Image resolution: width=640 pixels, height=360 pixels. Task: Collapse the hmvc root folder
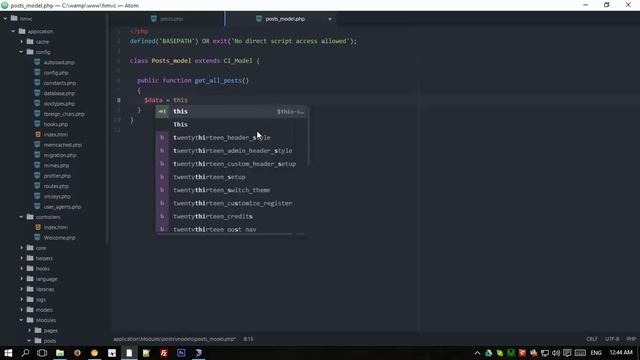[x=5, y=18]
